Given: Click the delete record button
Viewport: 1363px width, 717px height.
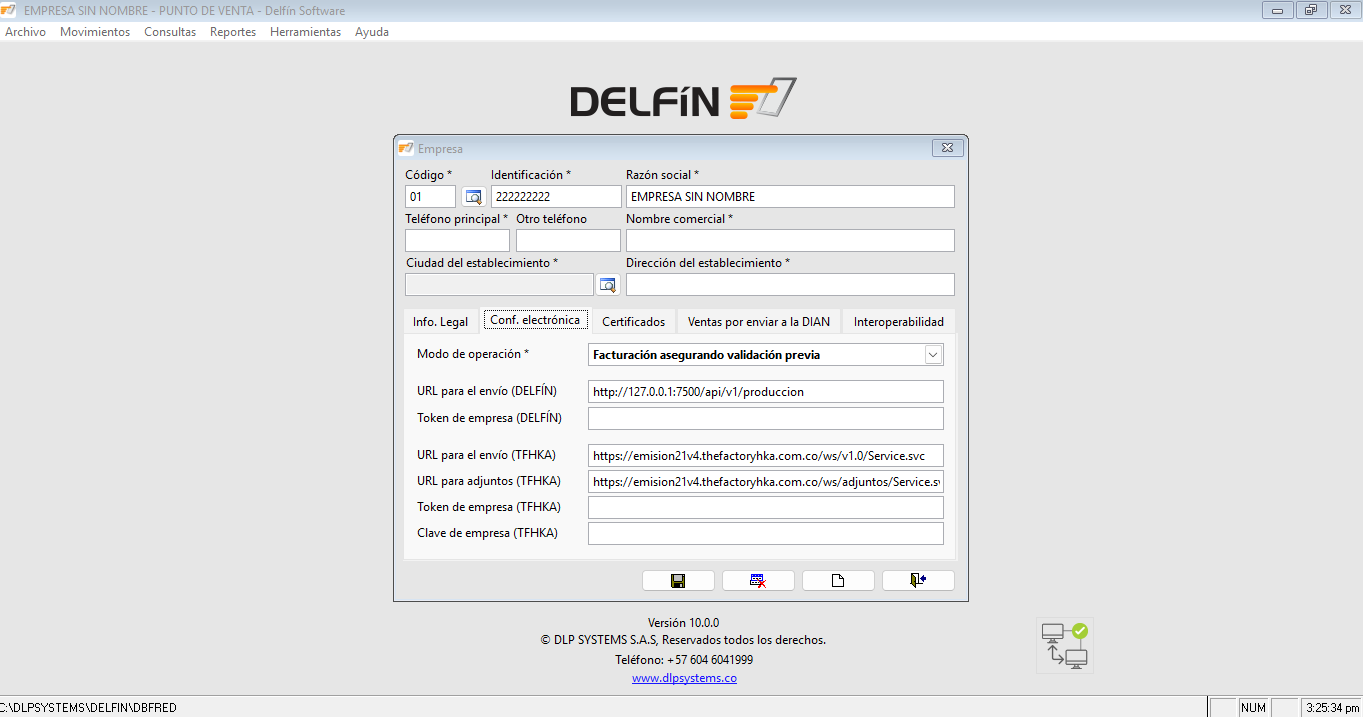Looking at the screenshot, I should pyautogui.click(x=758, y=581).
